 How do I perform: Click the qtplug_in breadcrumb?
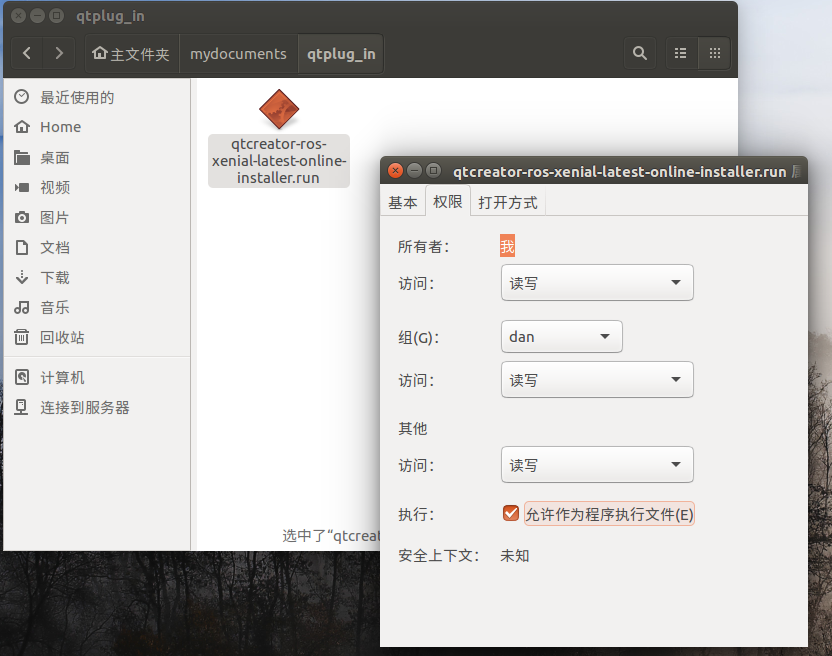point(341,54)
